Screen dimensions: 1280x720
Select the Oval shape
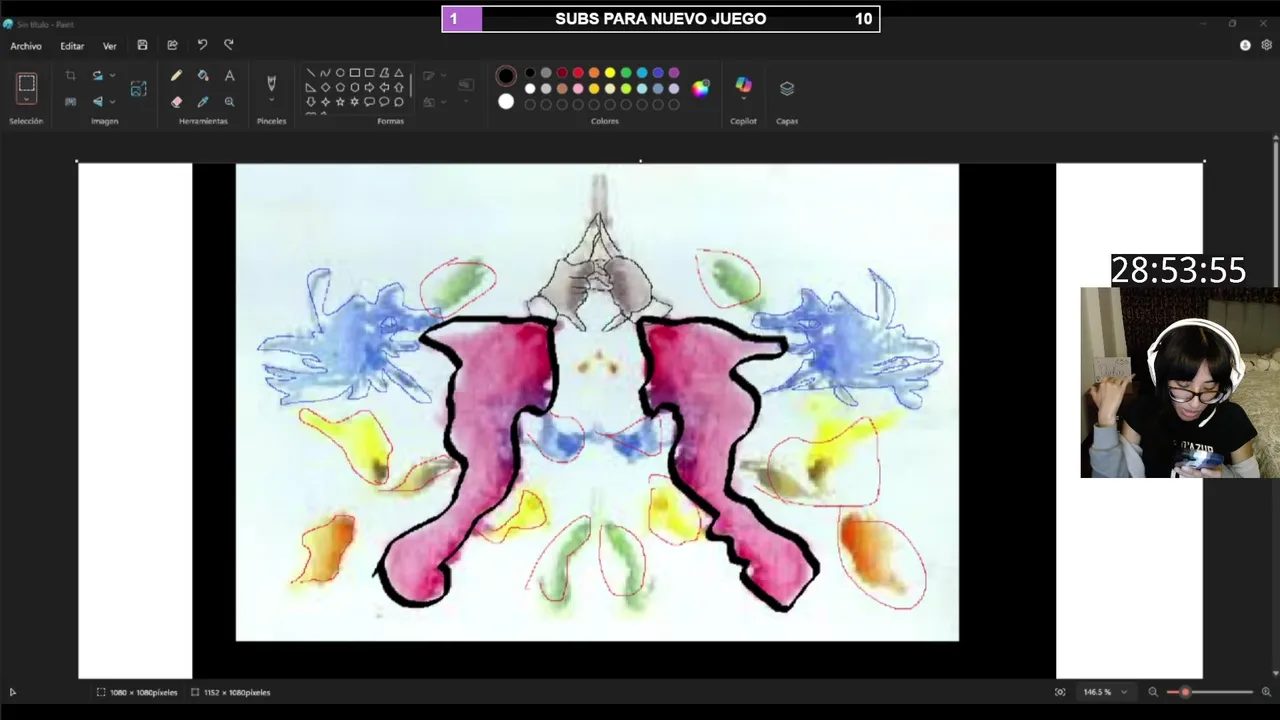point(340,73)
